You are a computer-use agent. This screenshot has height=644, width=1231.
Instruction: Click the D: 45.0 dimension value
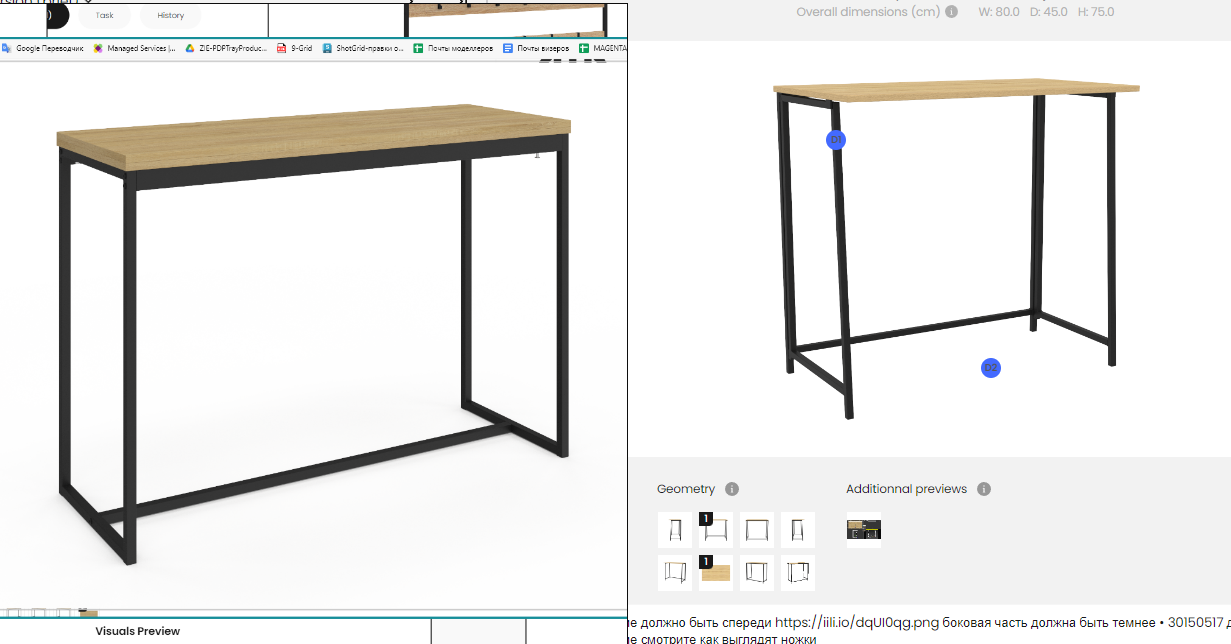coord(1049,12)
